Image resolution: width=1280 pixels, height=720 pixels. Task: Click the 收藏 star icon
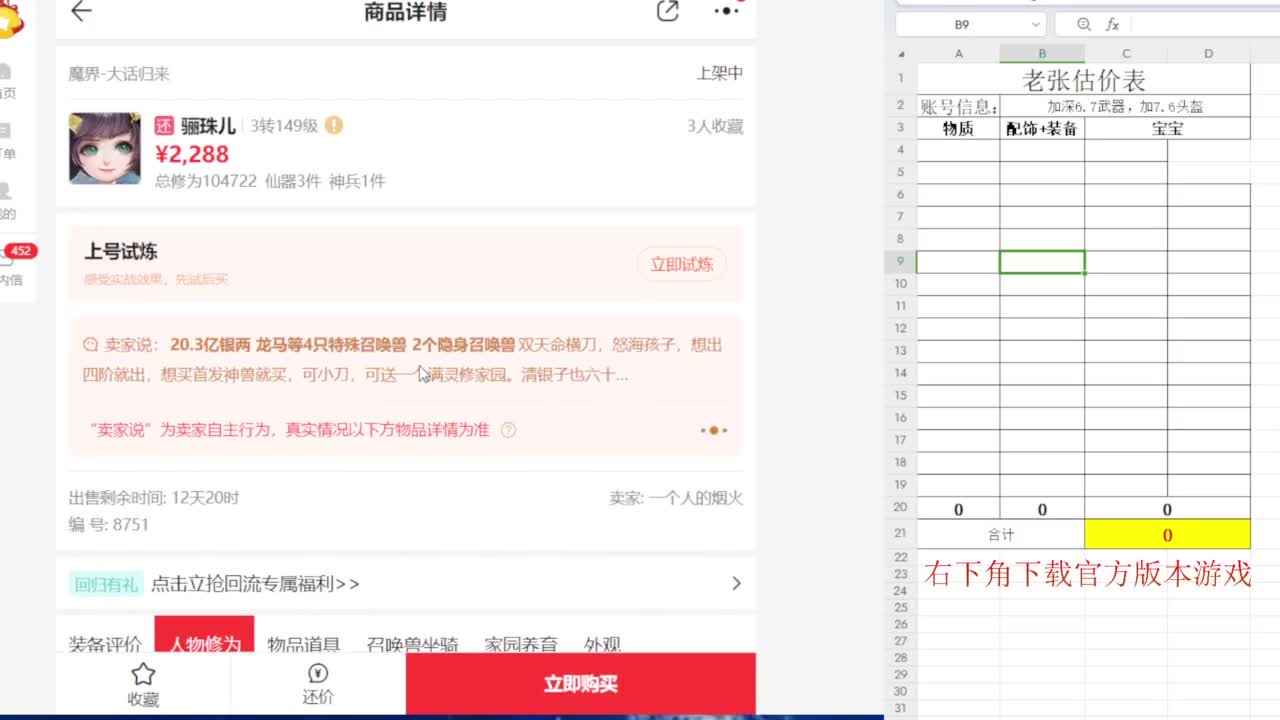(x=143, y=674)
